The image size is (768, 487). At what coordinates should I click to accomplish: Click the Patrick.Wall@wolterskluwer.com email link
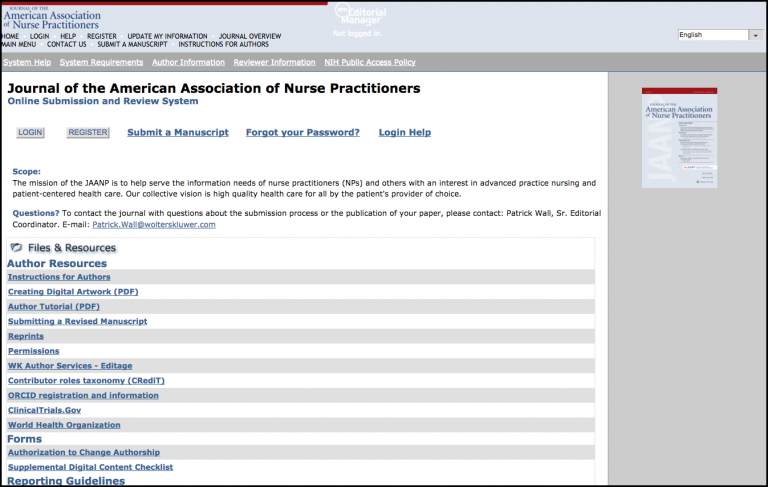click(154, 224)
